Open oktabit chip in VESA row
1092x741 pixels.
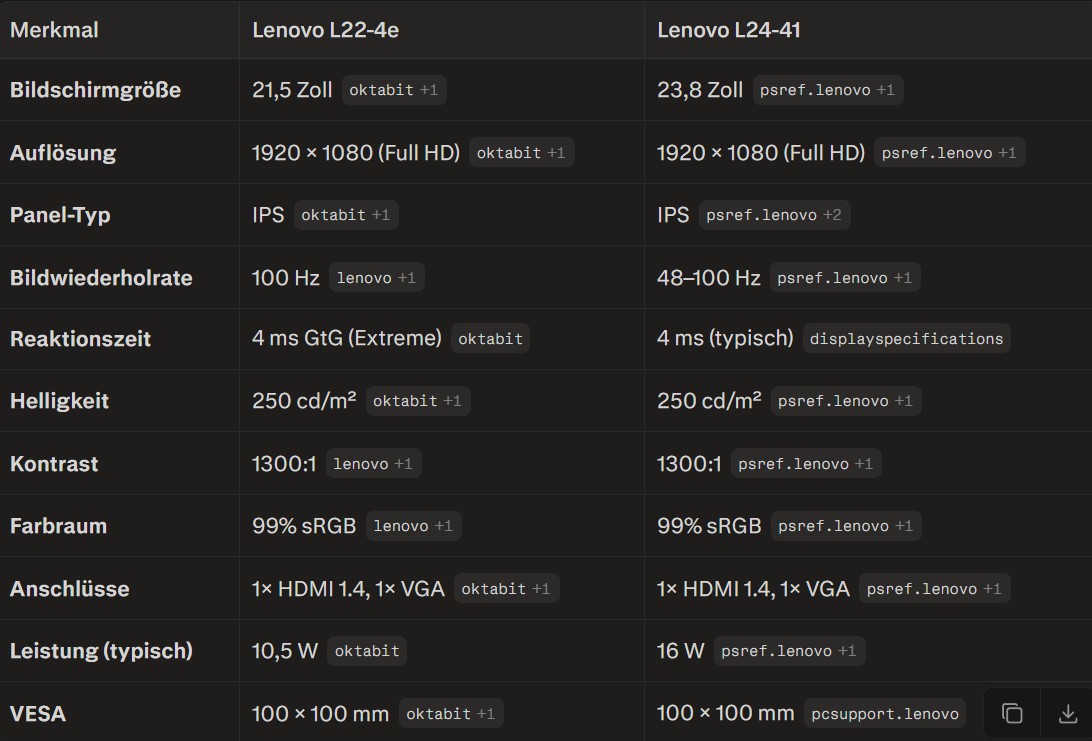pos(451,713)
